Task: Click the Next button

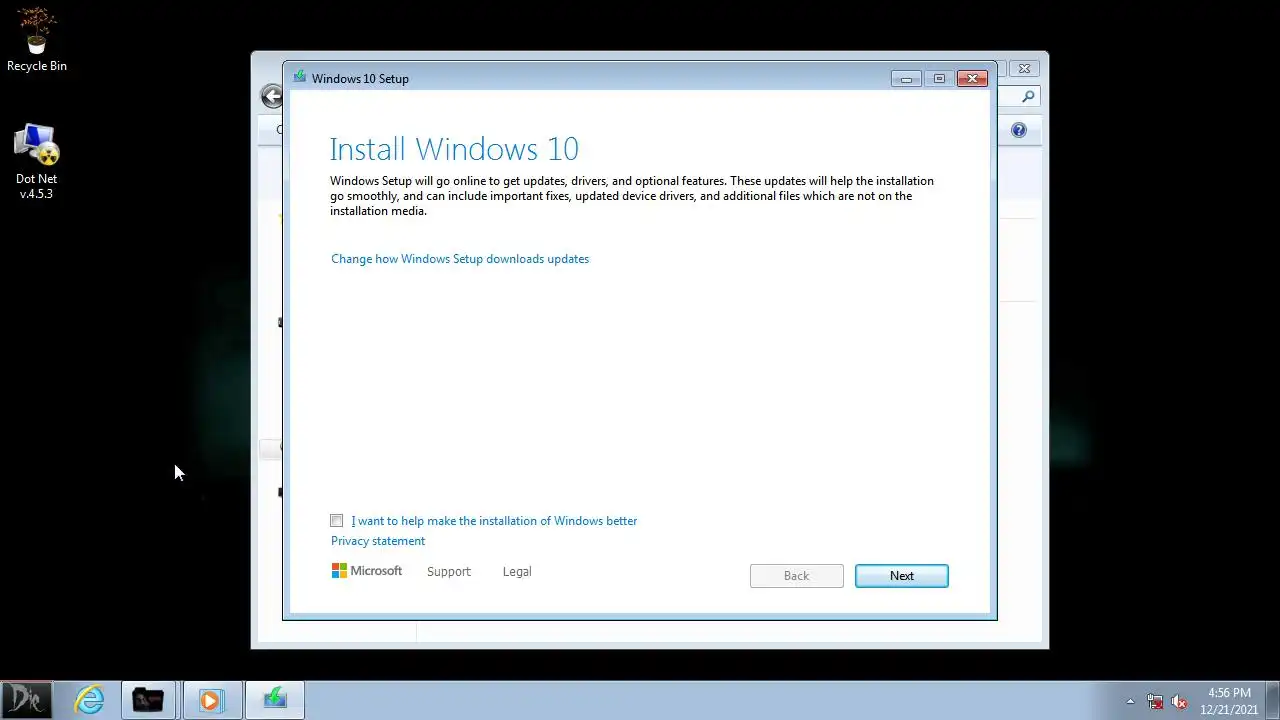Action: click(902, 576)
